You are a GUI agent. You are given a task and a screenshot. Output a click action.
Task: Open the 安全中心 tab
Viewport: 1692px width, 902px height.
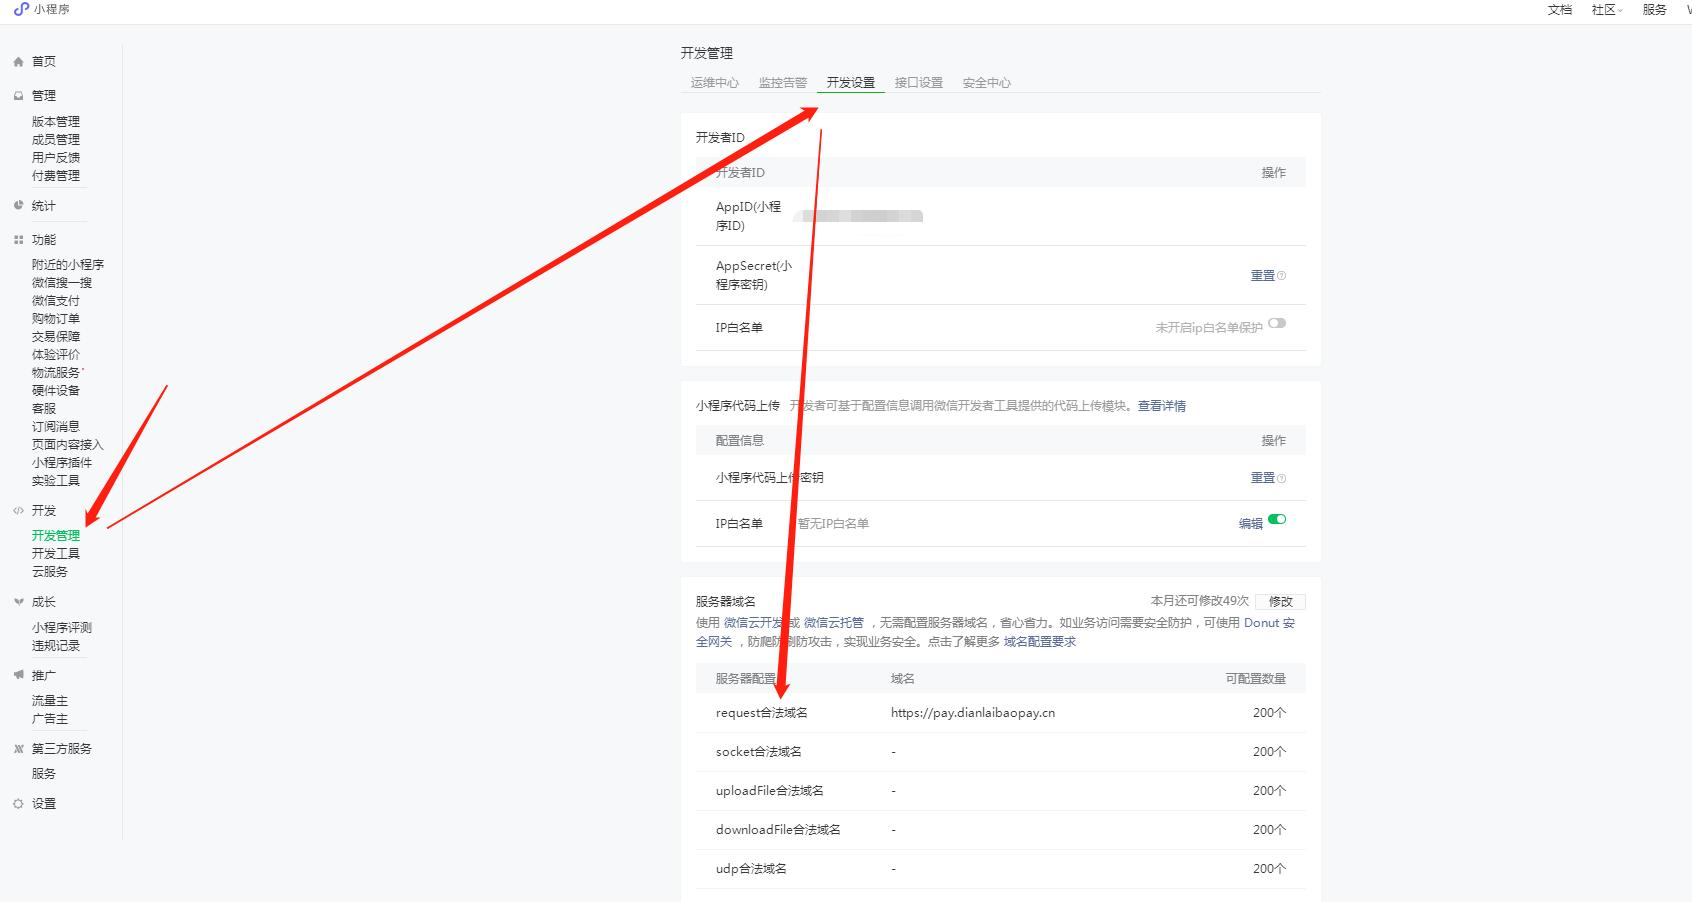pyautogui.click(x=986, y=83)
